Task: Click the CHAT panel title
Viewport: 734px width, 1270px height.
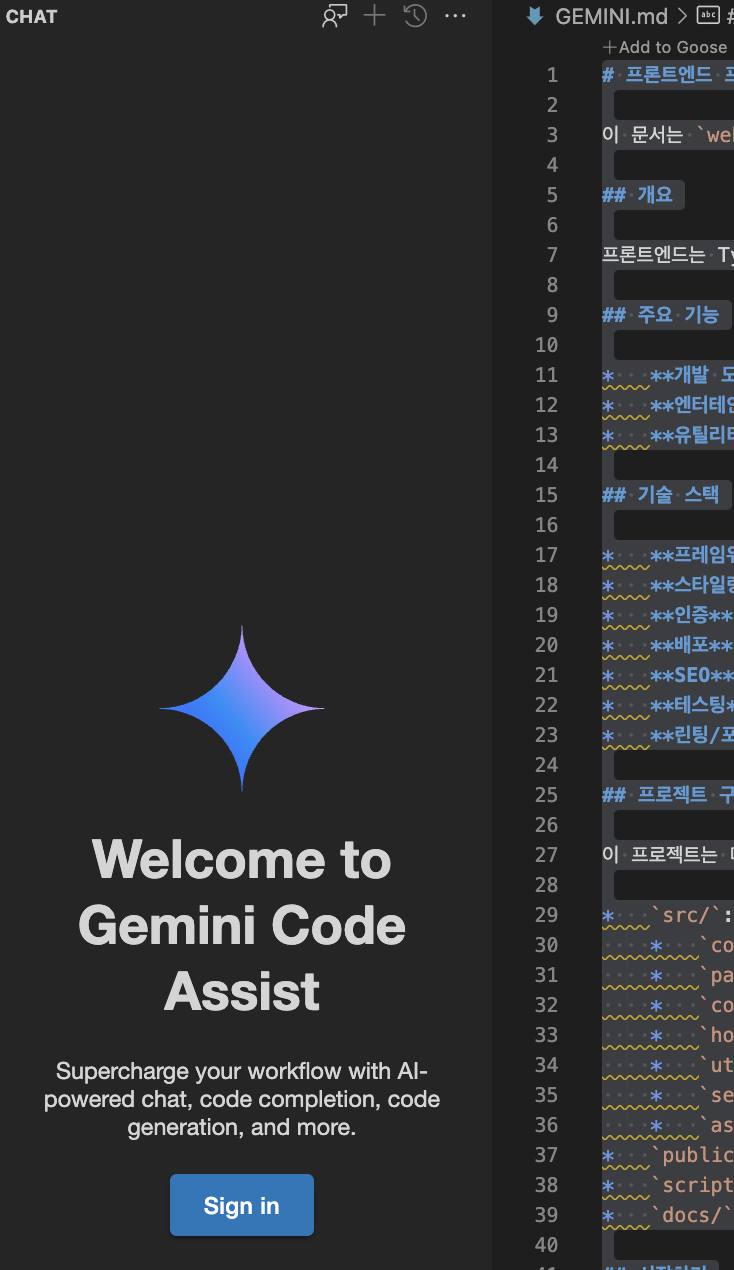Action: (x=31, y=16)
